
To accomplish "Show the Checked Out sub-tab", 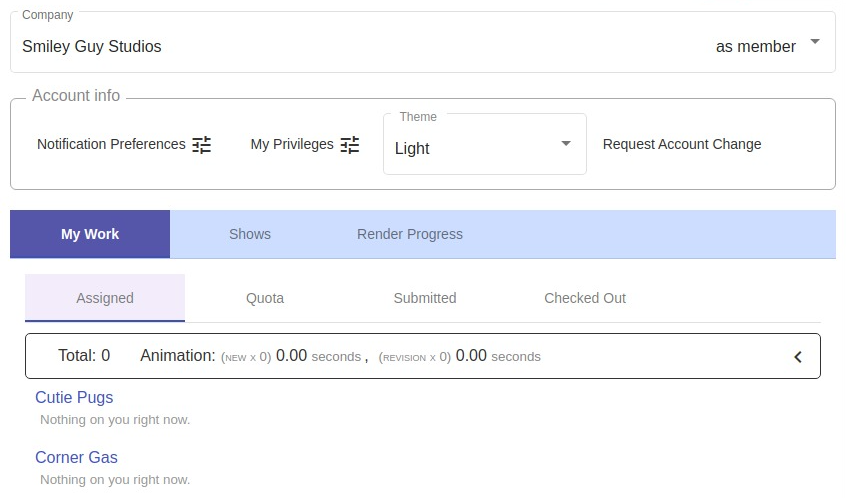I will pyautogui.click(x=585, y=298).
